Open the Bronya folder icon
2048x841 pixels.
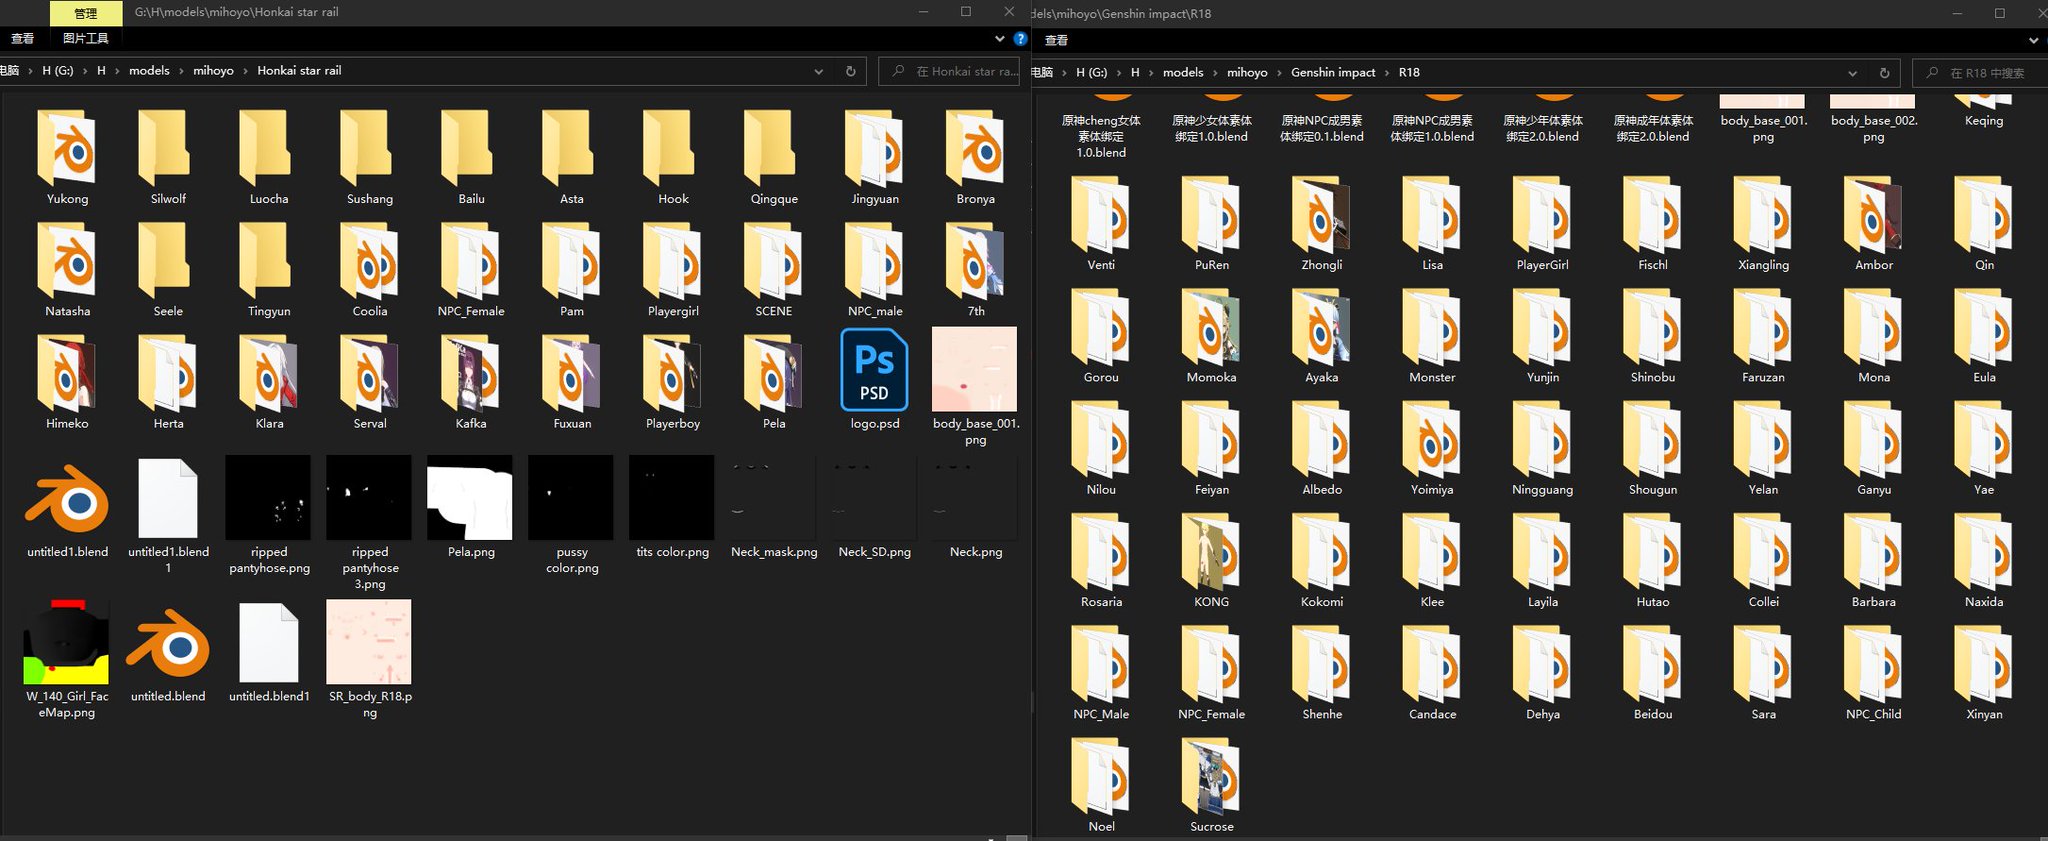pyautogui.click(x=975, y=147)
